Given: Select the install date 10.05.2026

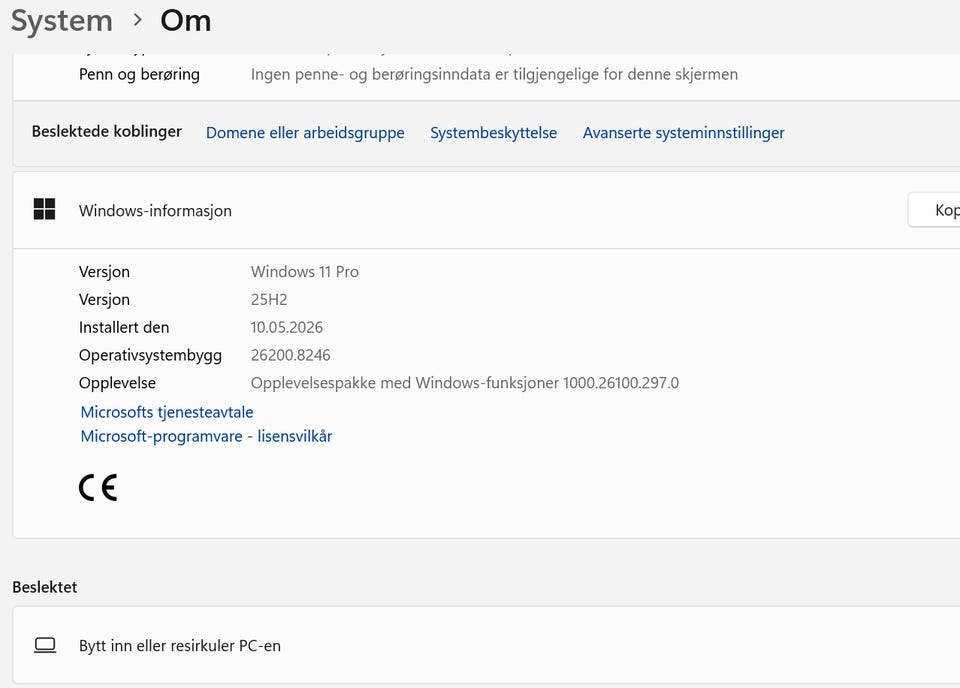Looking at the screenshot, I should click(287, 327).
